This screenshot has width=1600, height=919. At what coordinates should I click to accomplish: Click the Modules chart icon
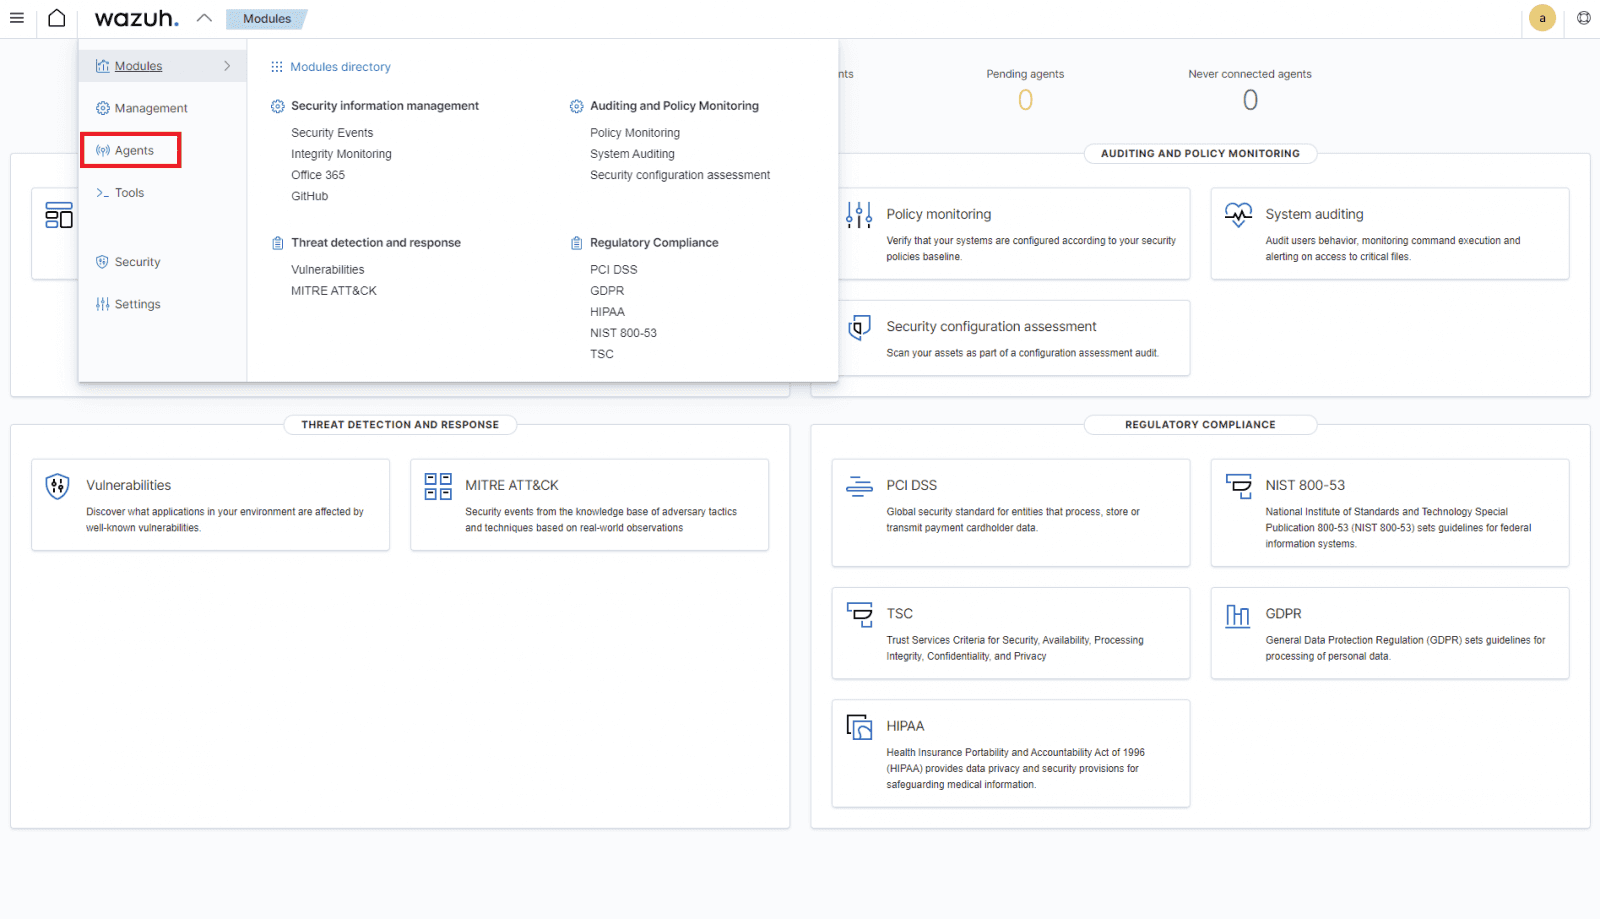102,66
